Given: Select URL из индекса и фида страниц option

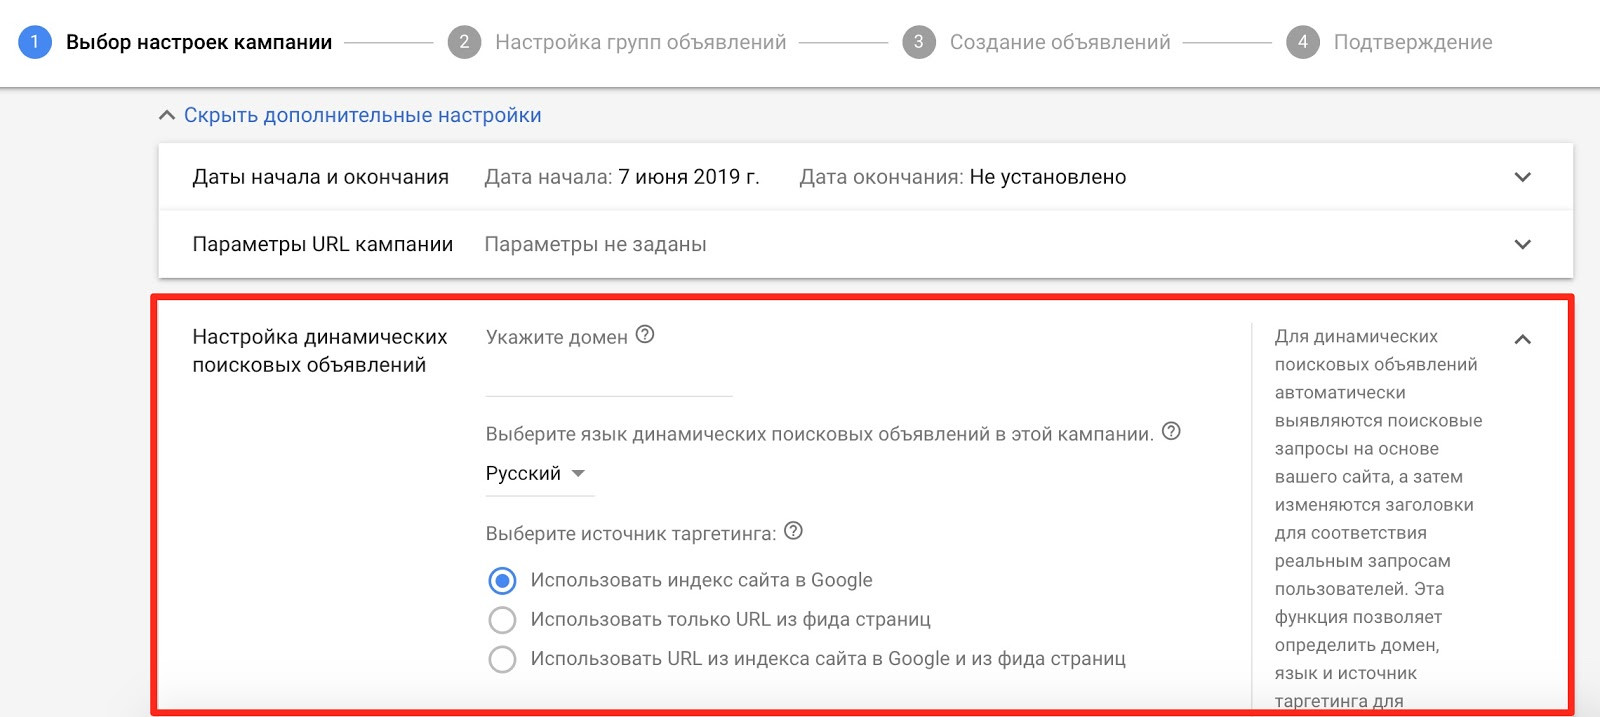Looking at the screenshot, I should pyautogui.click(x=502, y=659).
